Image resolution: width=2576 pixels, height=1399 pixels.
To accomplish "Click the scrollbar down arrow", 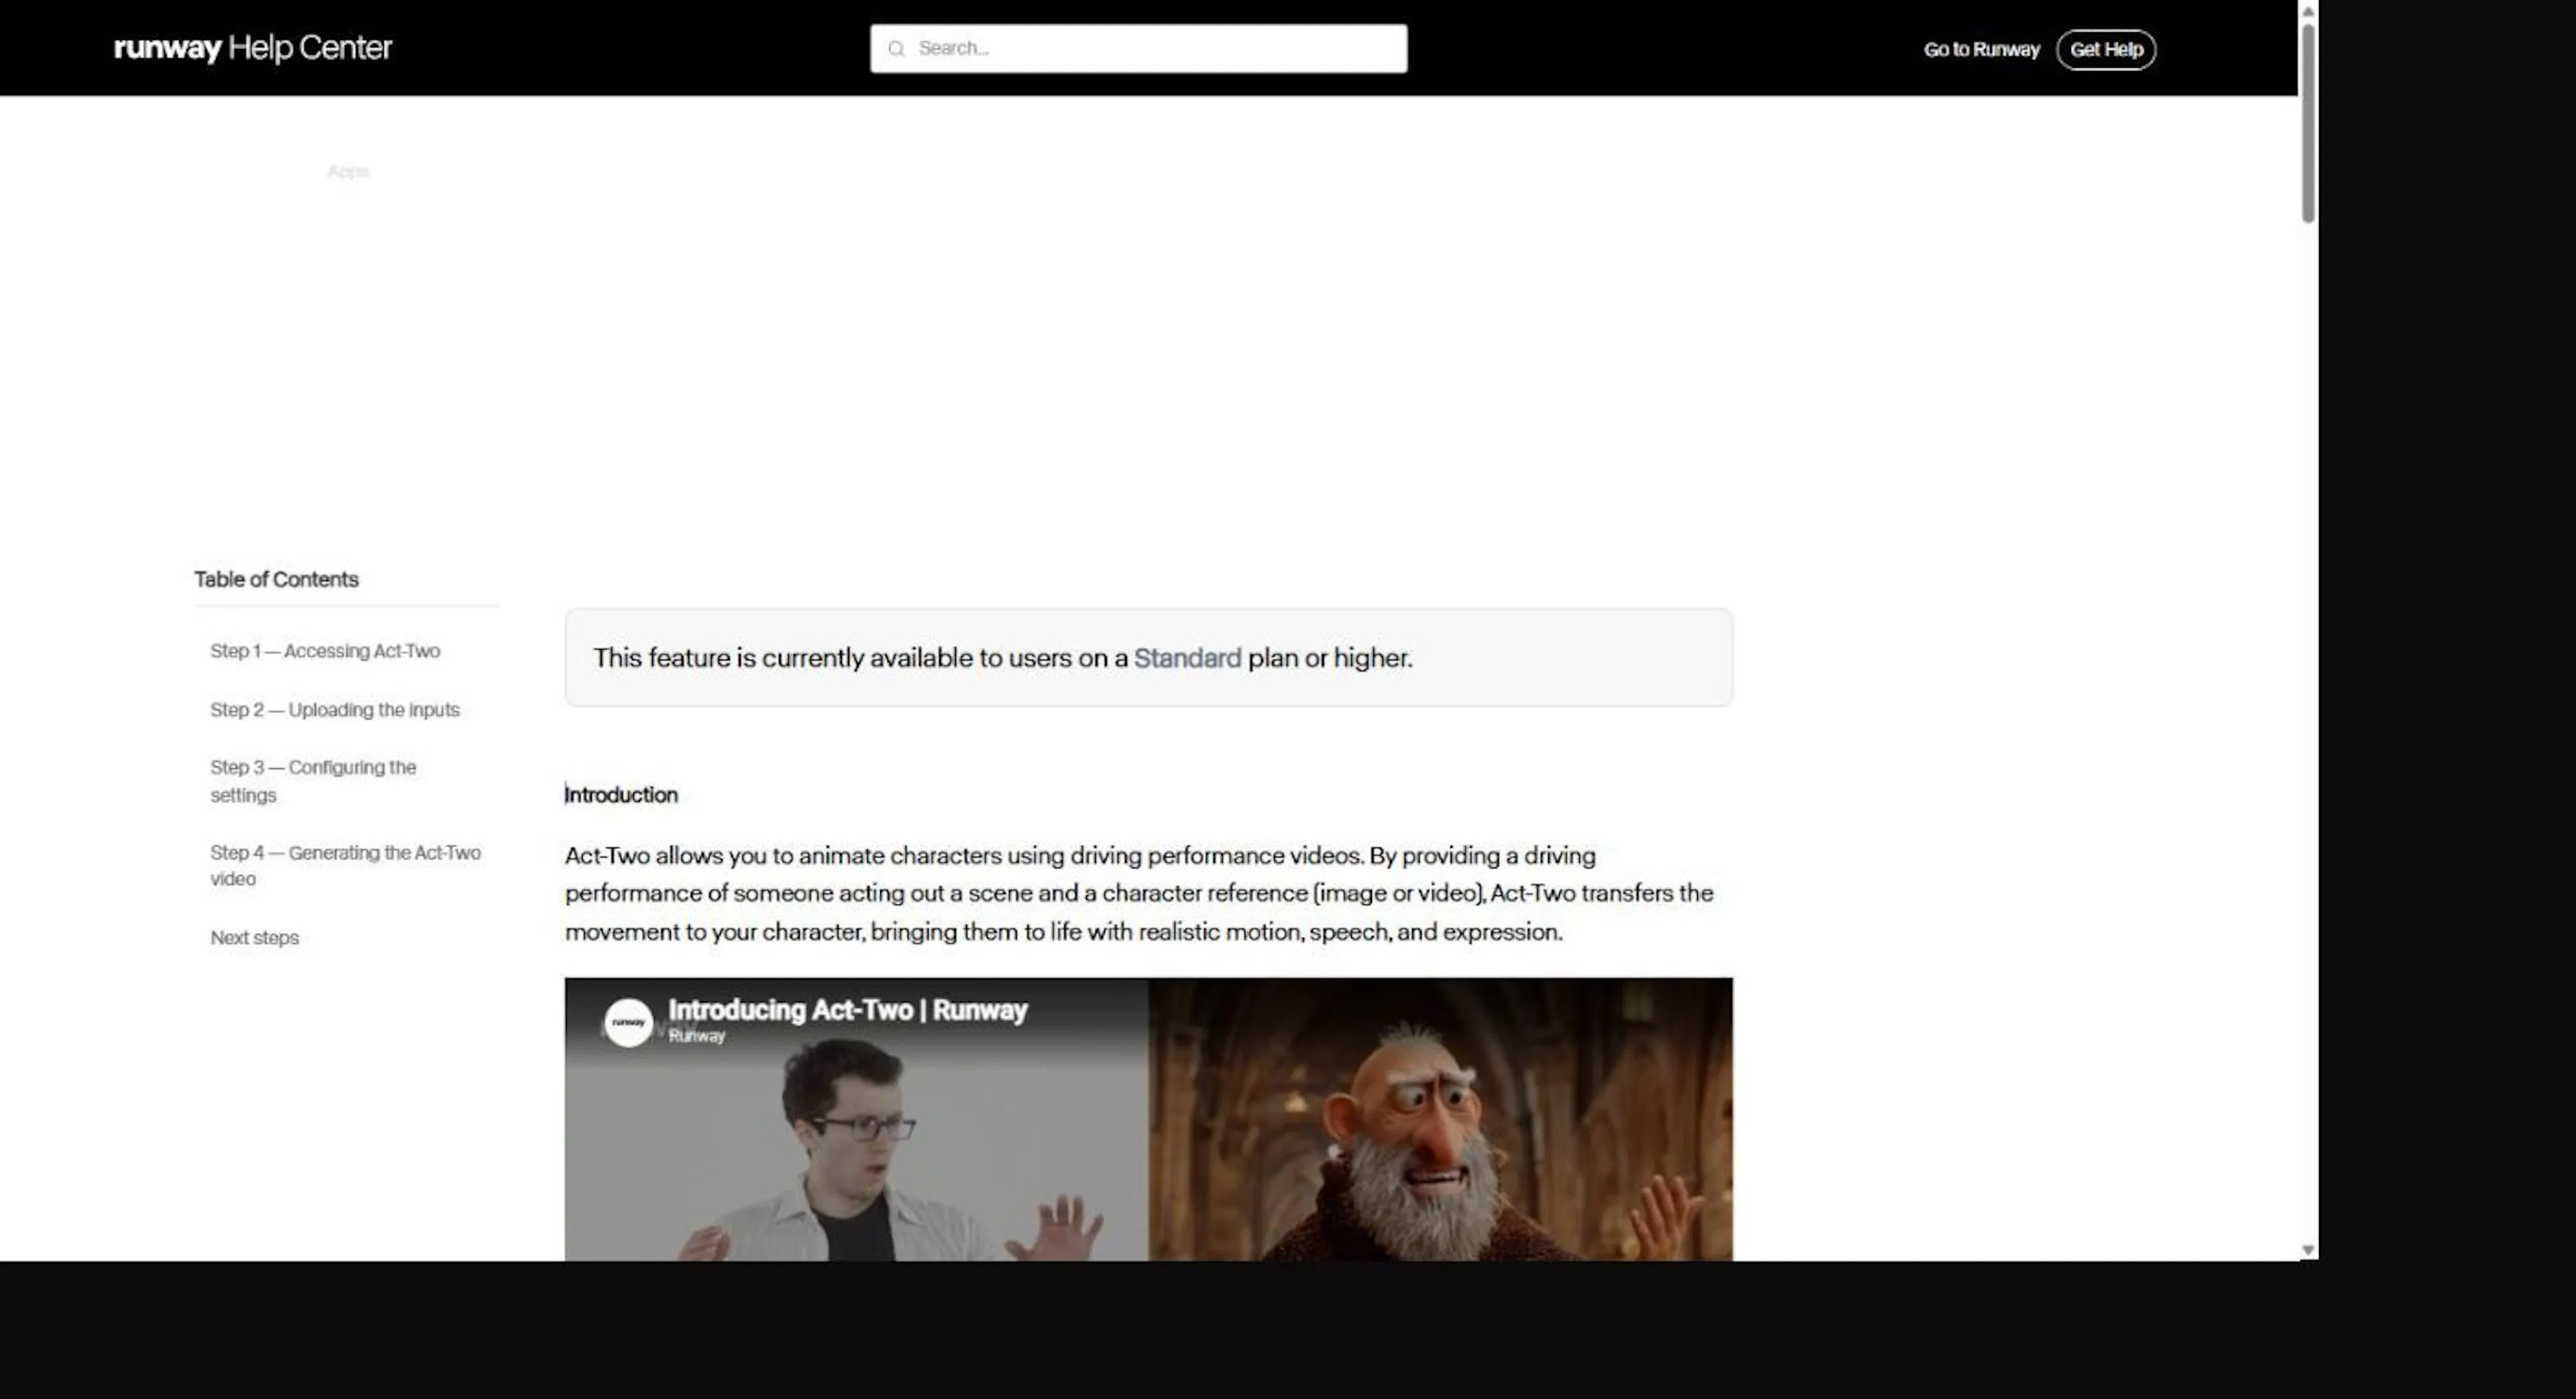I will coord(2308,1250).
